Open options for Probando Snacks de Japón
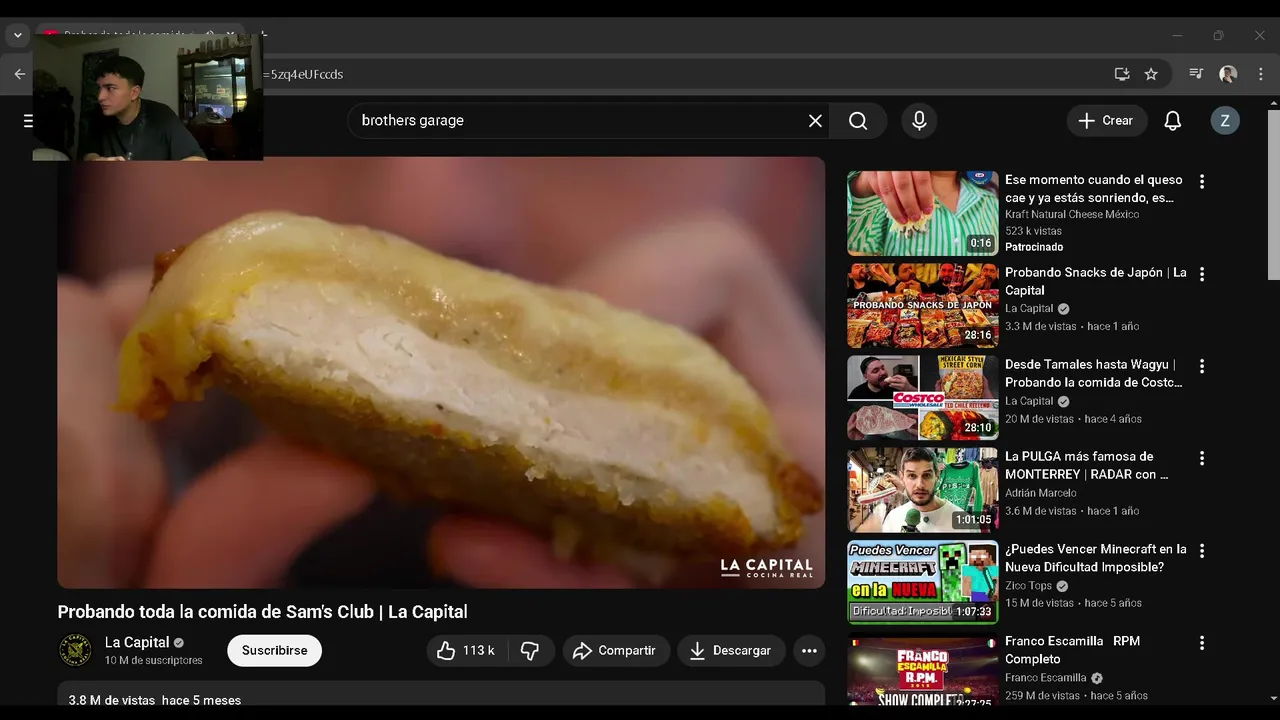Image resolution: width=1280 pixels, height=720 pixels. (1202, 274)
